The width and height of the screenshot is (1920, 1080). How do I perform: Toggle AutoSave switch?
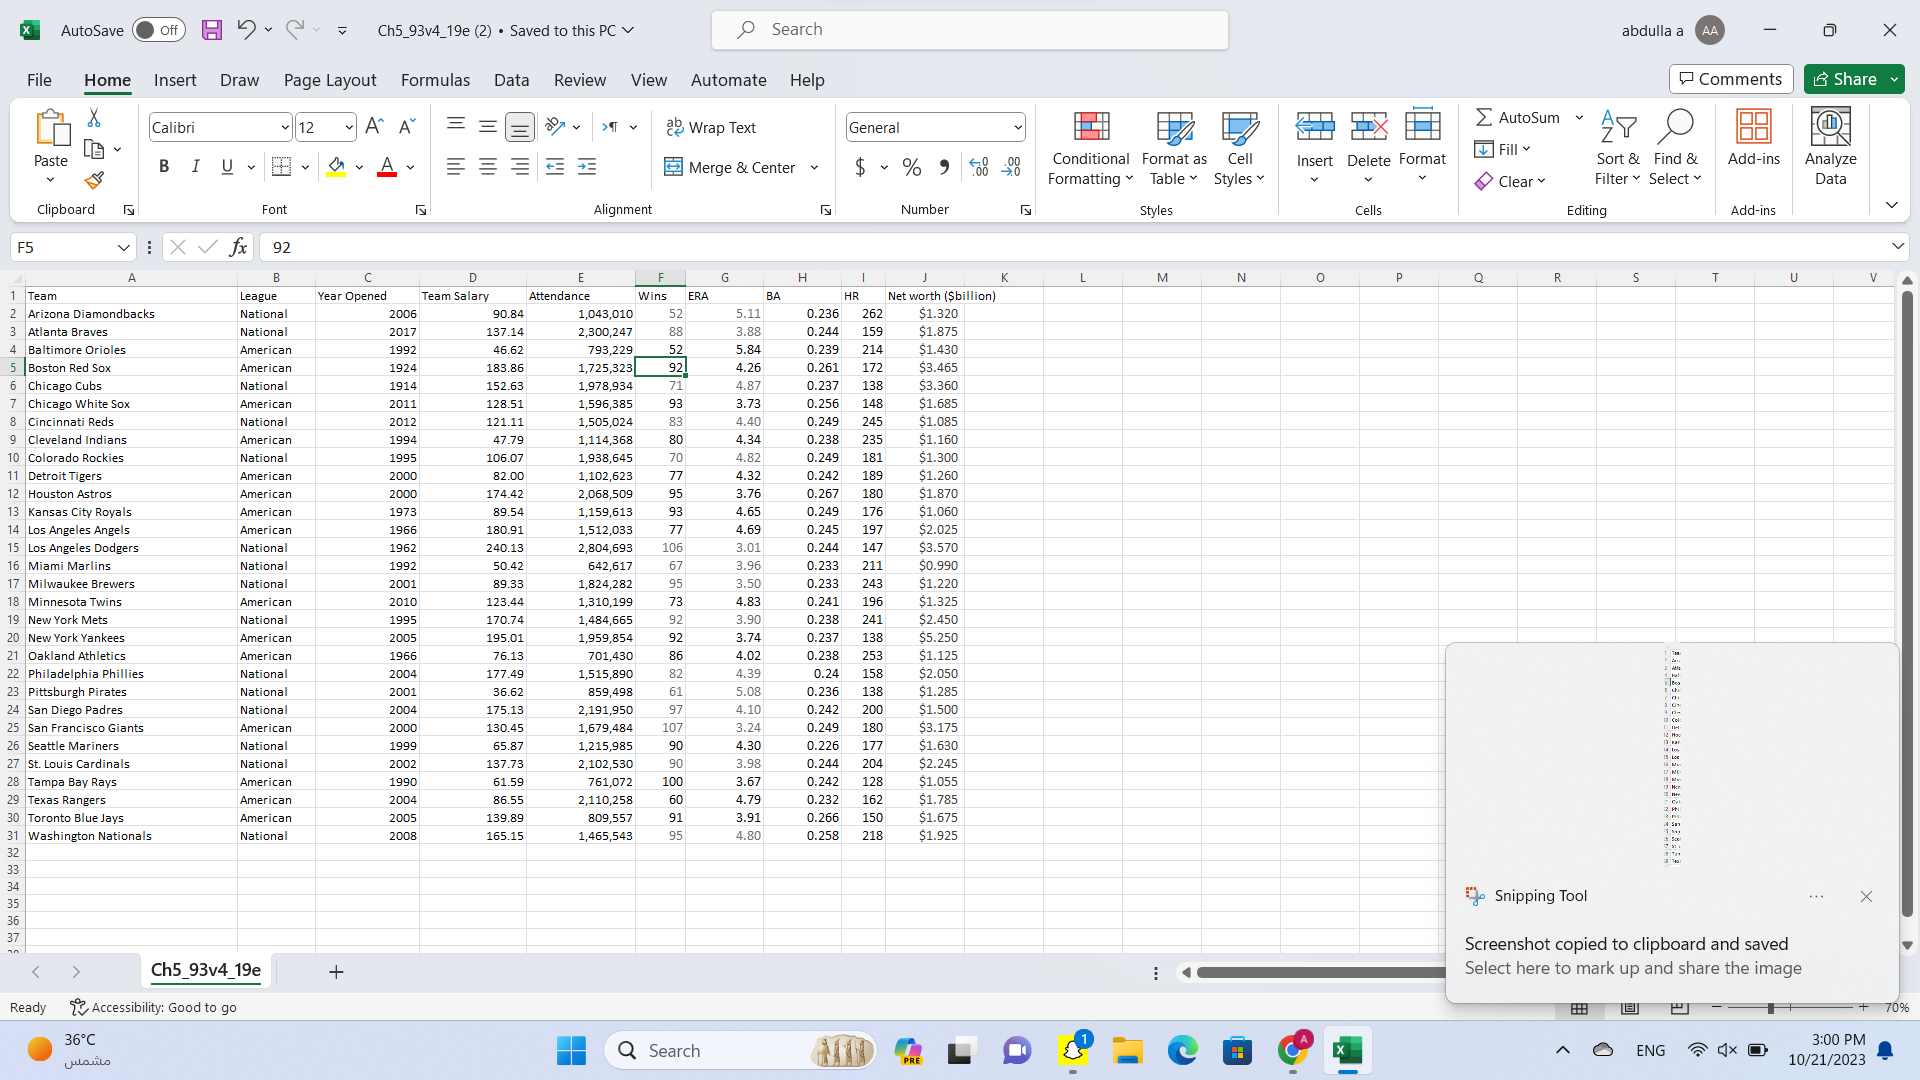158,30
